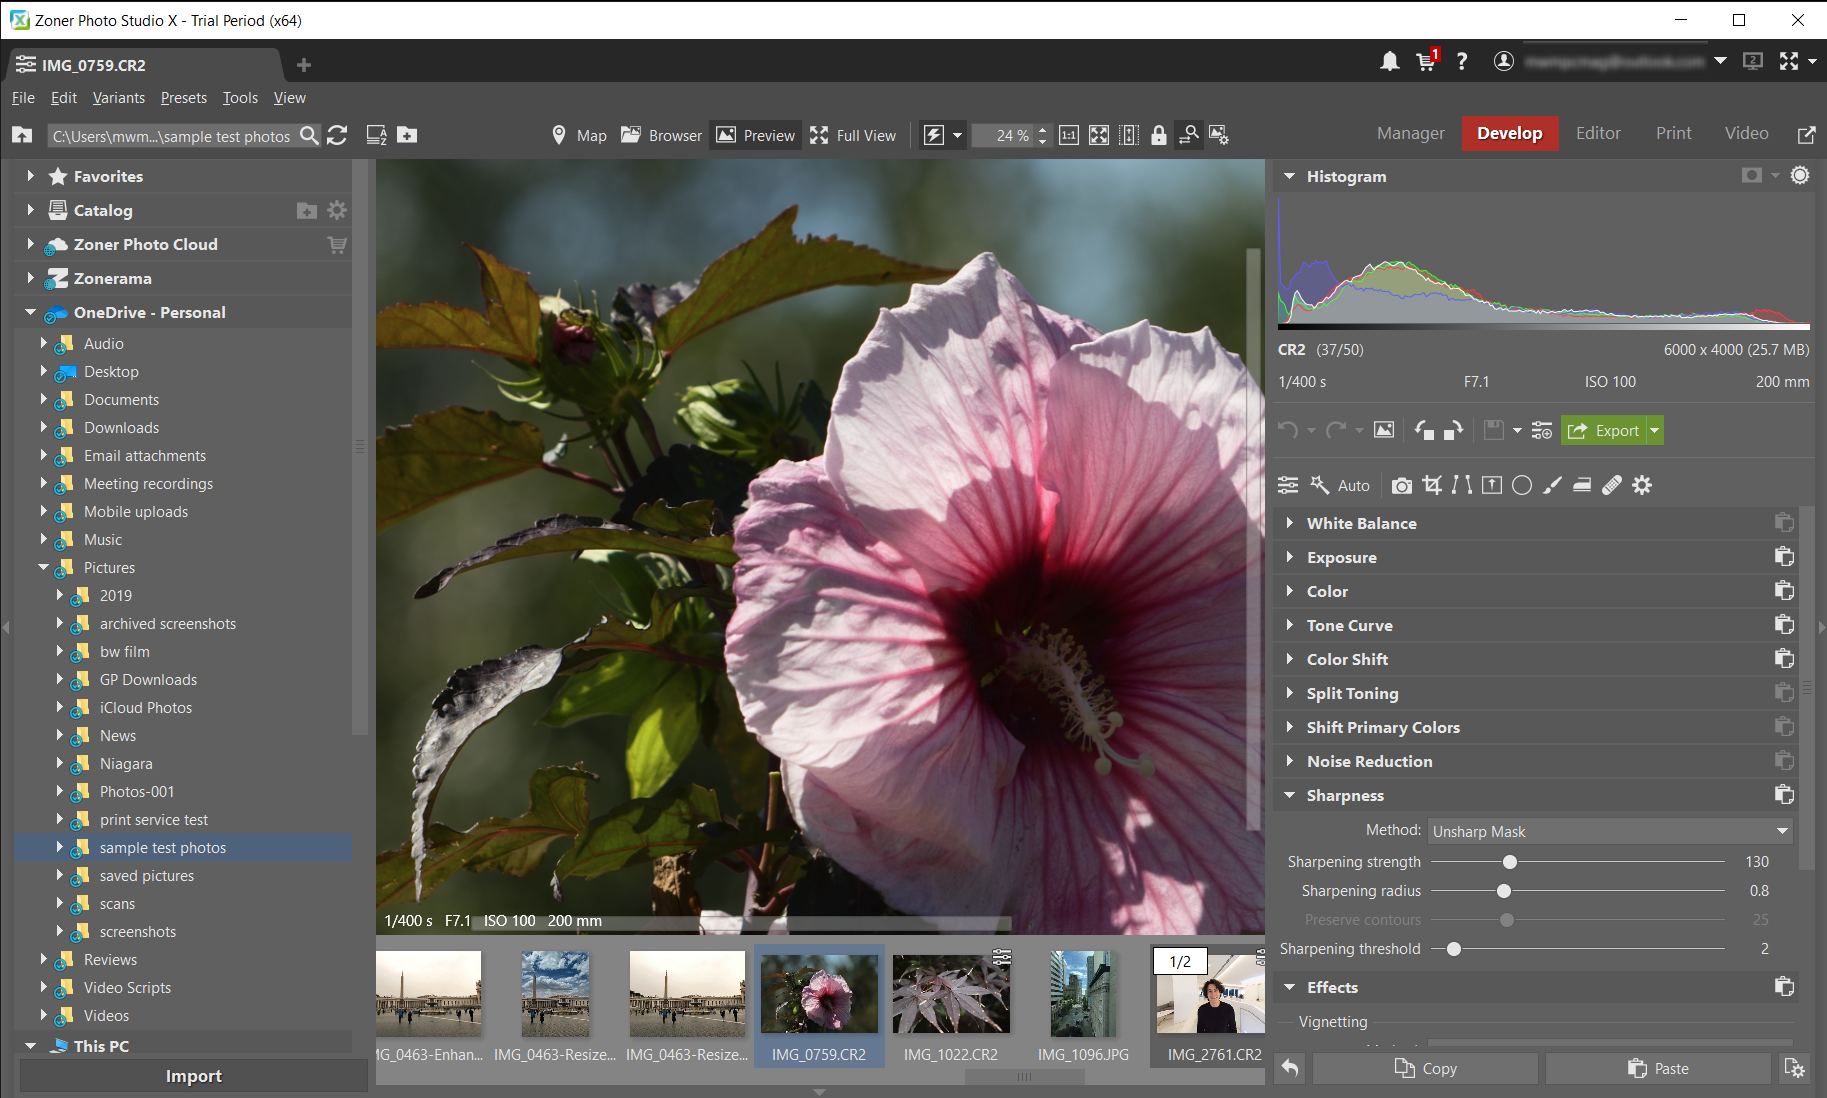Image resolution: width=1827 pixels, height=1098 pixels.
Task: Select the Straighten Lines tool
Action: click(1462, 485)
